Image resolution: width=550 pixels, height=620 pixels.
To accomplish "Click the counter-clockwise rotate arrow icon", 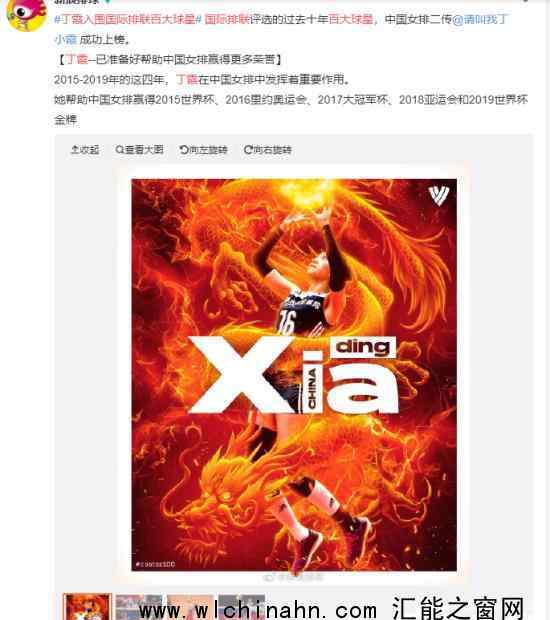I will coord(183,149).
